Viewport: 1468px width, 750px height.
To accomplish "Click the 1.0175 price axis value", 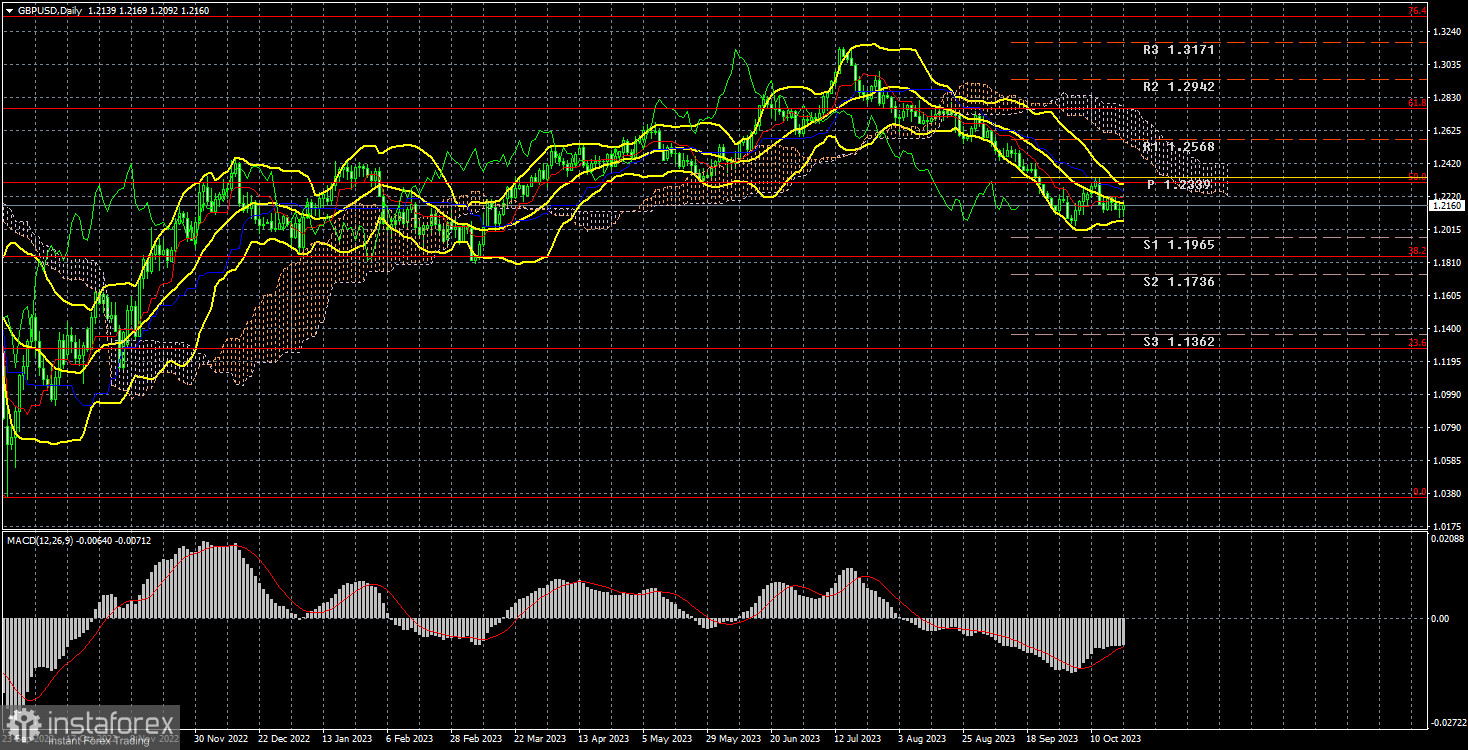I will [x=1446, y=527].
